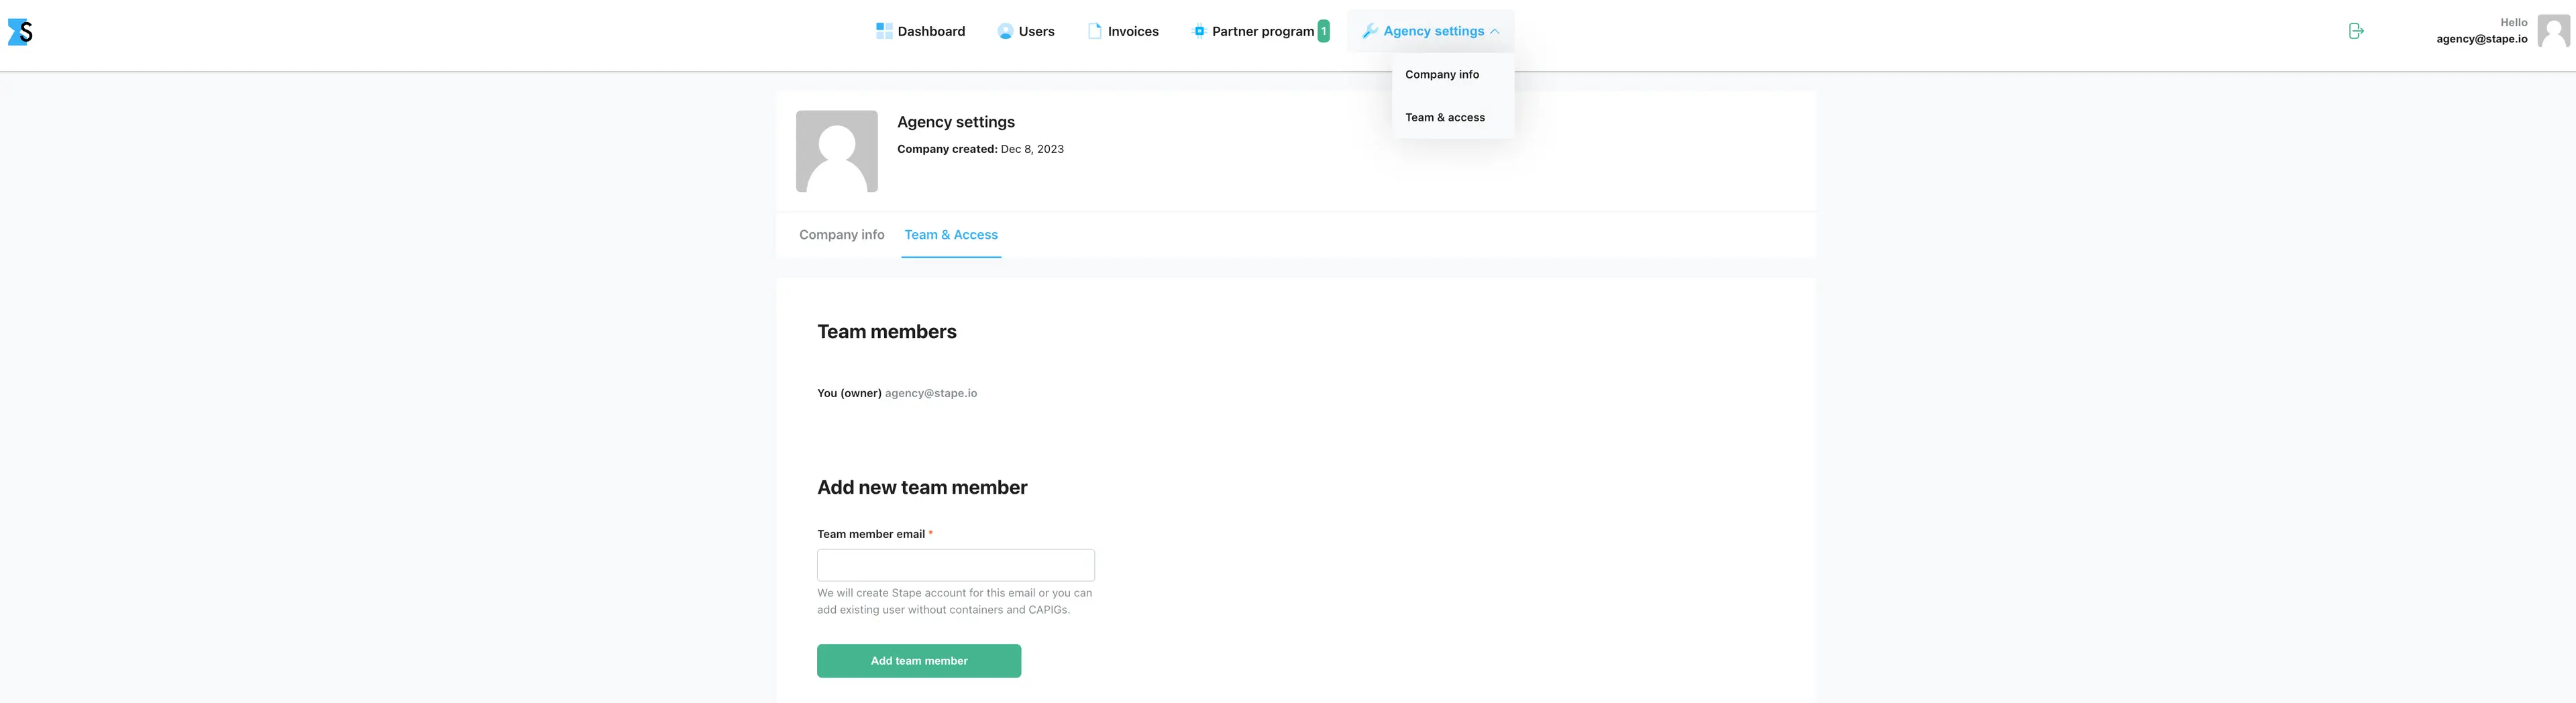The width and height of the screenshot is (2576, 703).
Task: Select Team & access in the dropdown menu
Action: tap(1445, 117)
